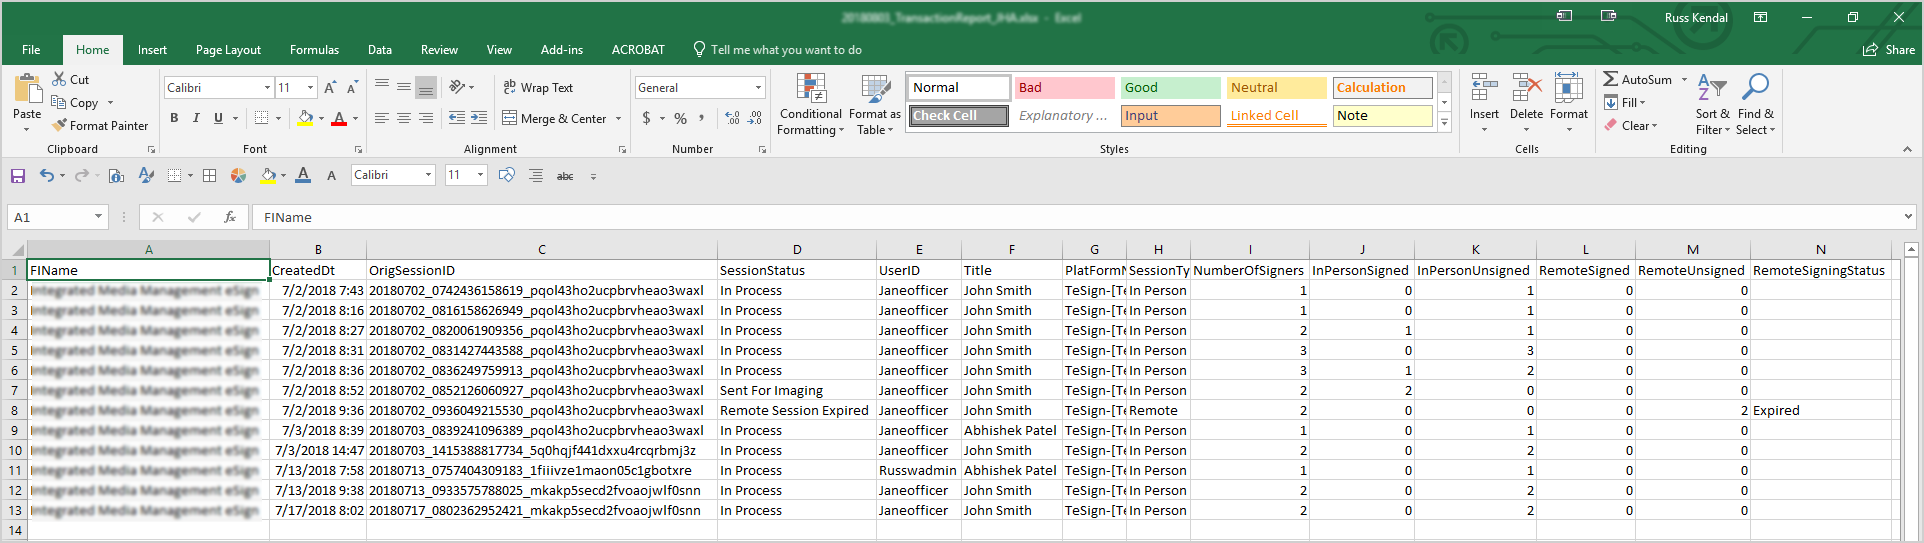
Task: Click the Increase Decimal icon
Action: point(732,118)
